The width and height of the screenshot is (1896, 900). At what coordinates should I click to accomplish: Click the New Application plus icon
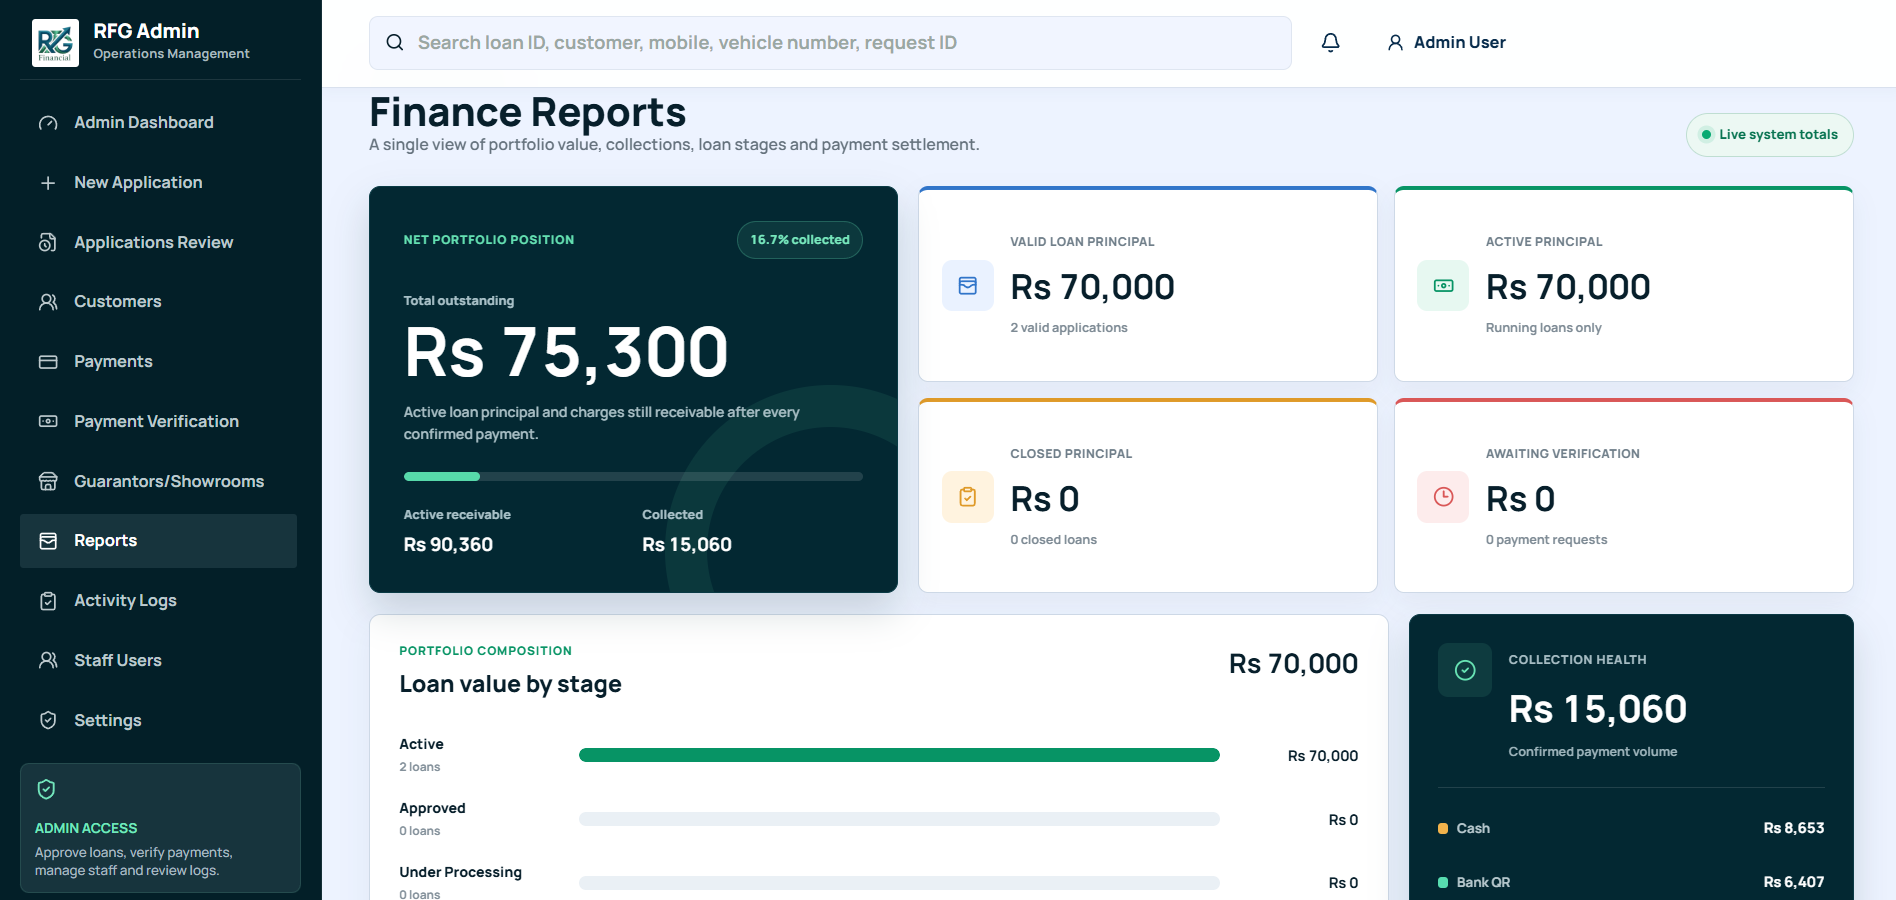pos(48,183)
